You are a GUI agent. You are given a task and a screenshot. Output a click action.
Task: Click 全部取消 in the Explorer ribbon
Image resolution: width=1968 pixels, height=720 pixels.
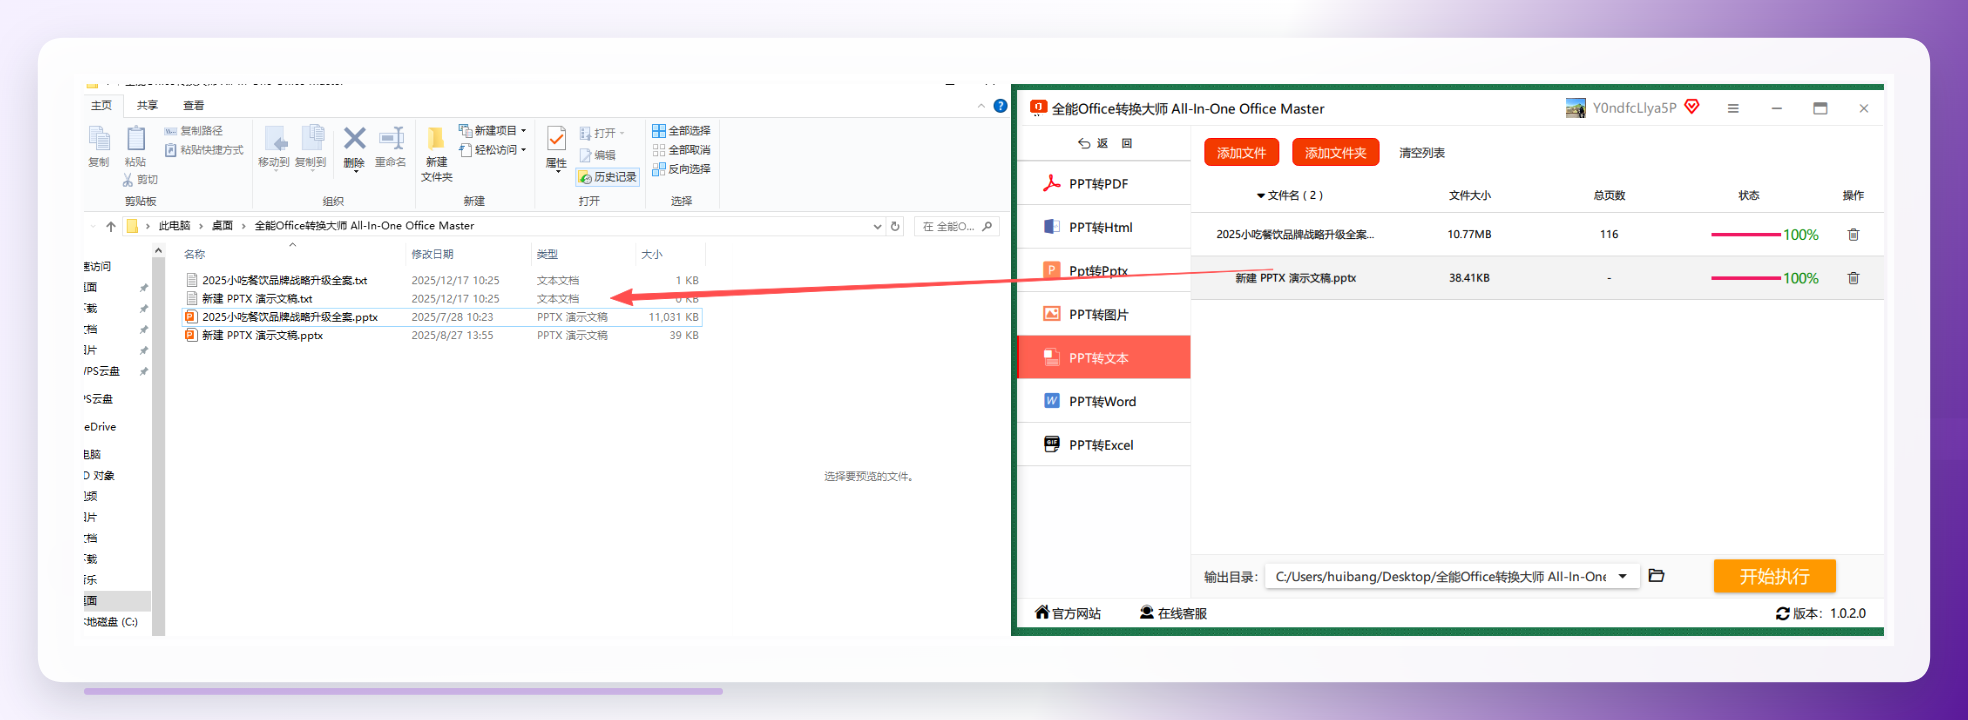(x=681, y=150)
